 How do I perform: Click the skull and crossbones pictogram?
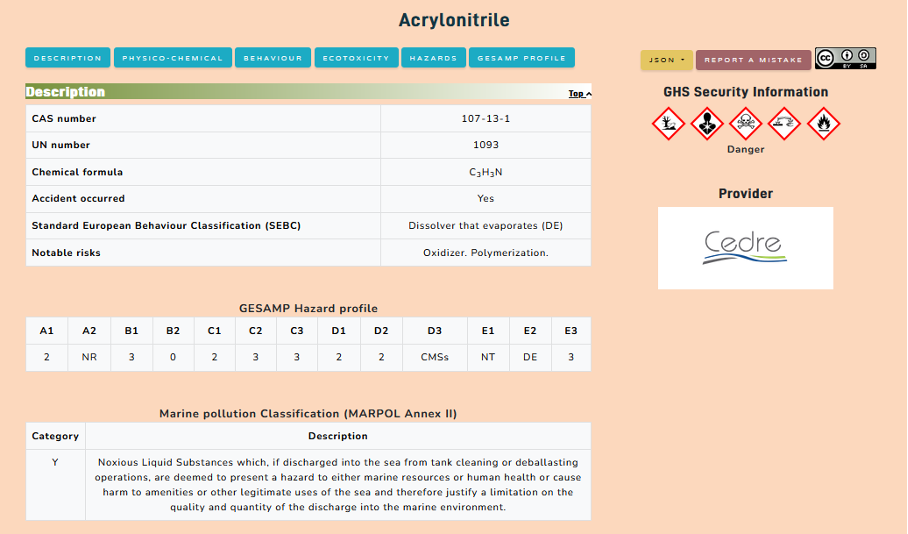(x=745, y=123)
